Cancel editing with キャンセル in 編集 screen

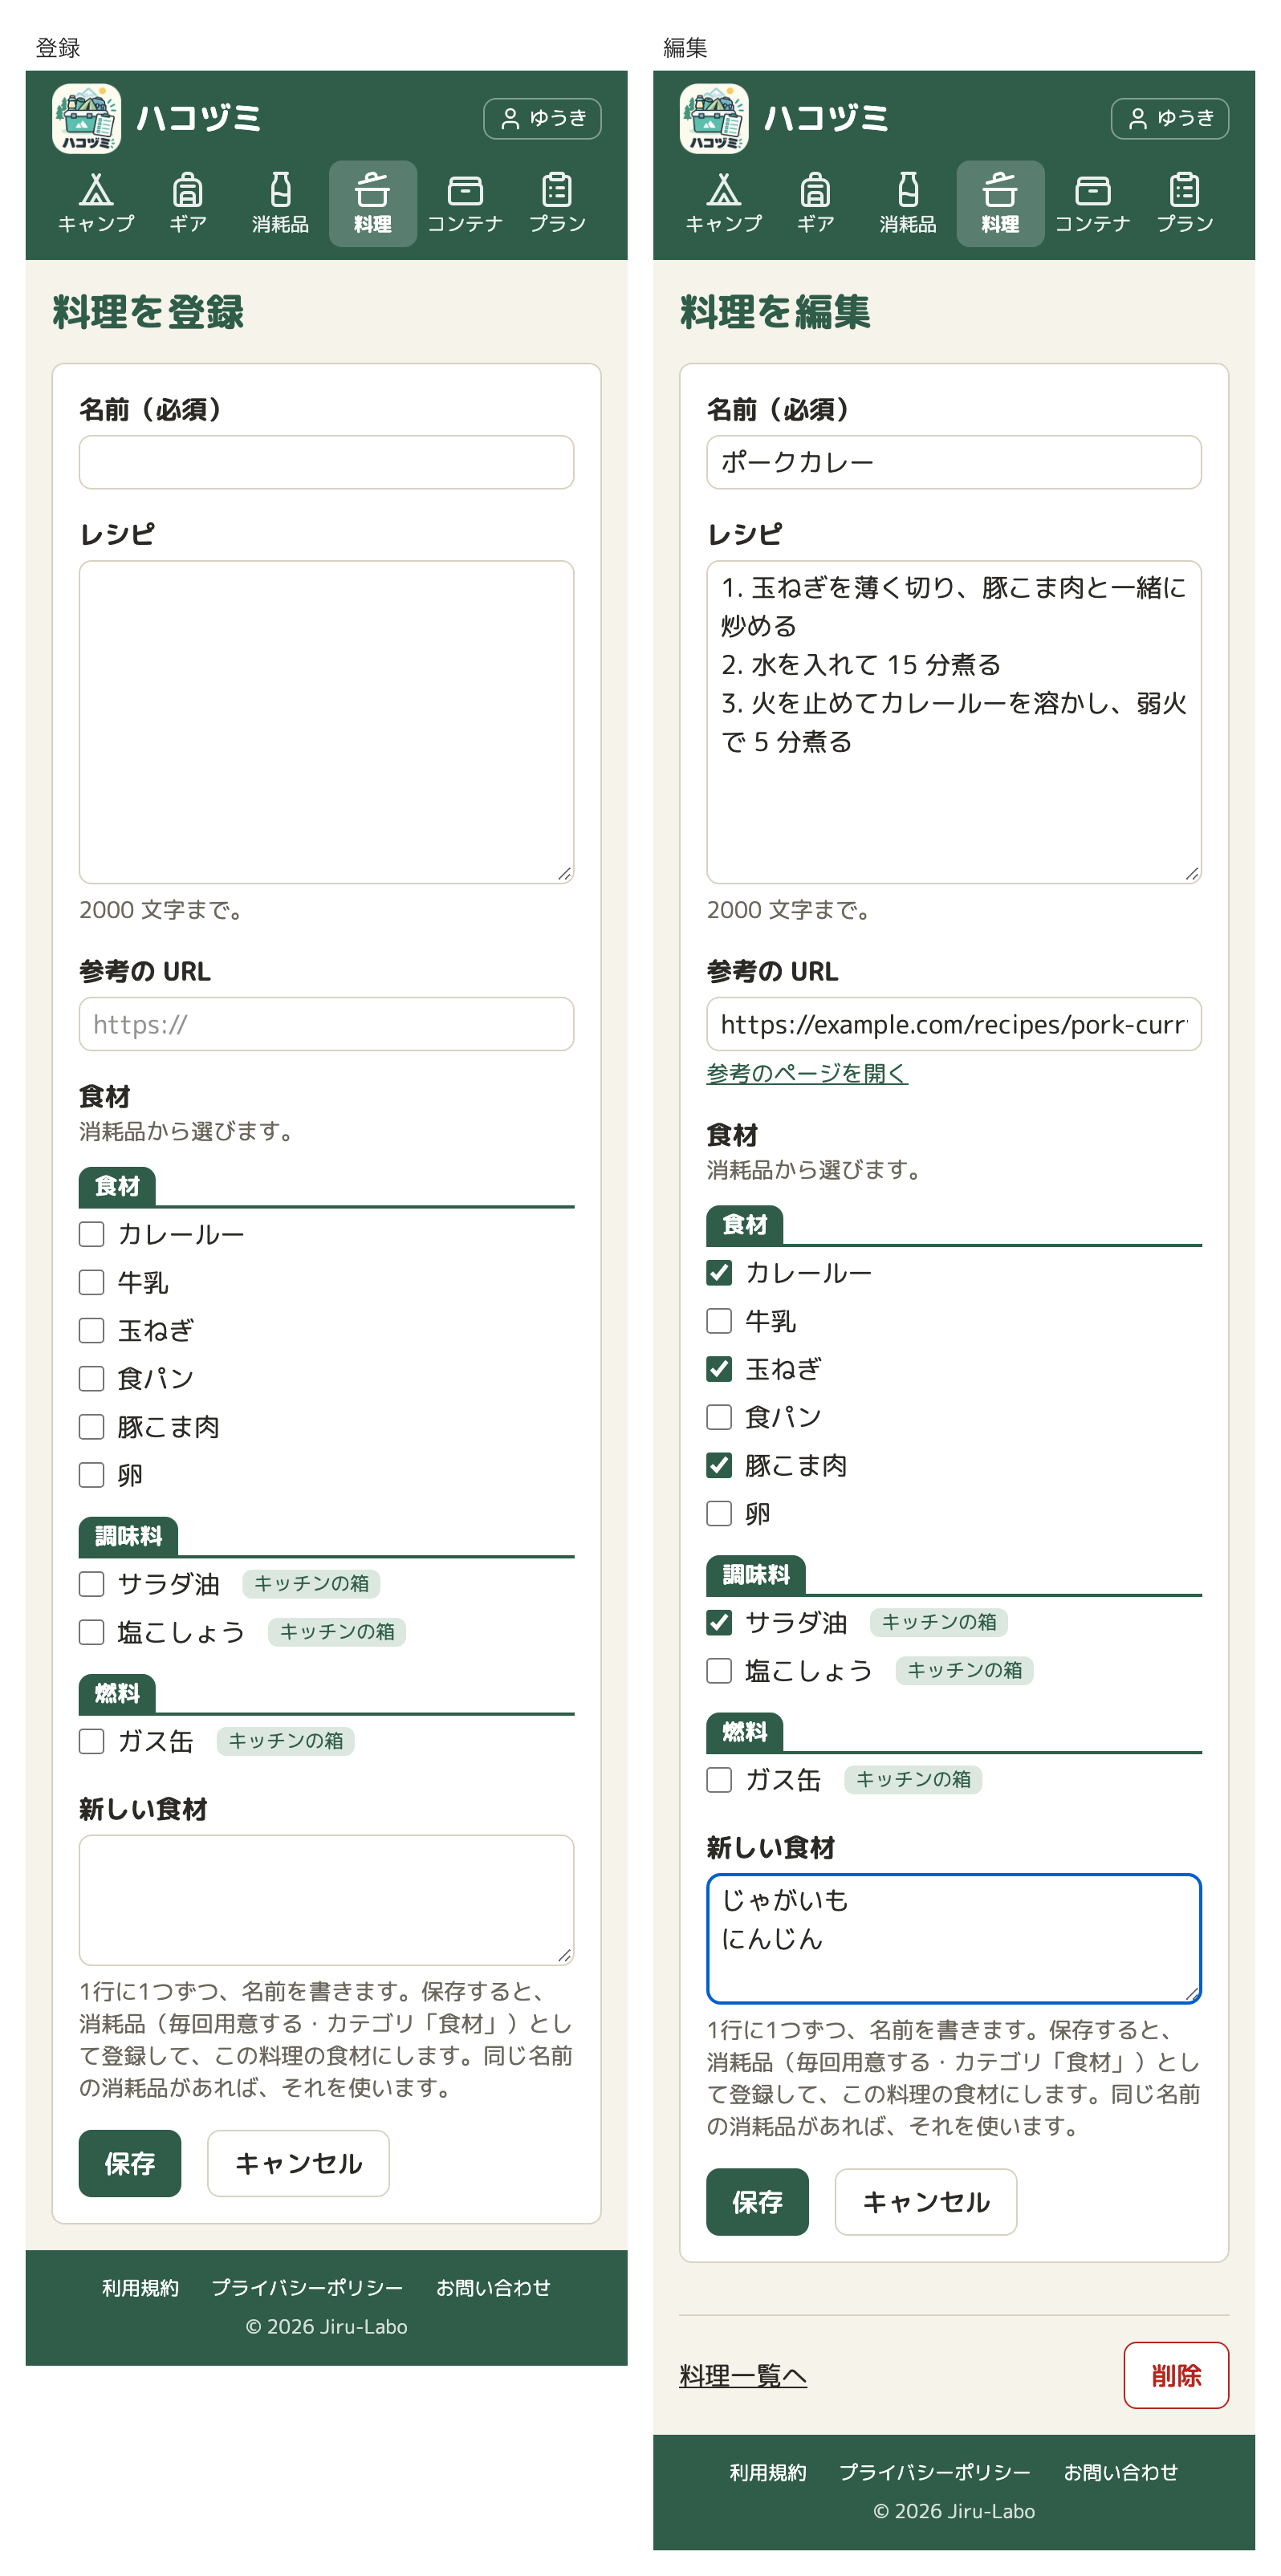coord(926,2202)
